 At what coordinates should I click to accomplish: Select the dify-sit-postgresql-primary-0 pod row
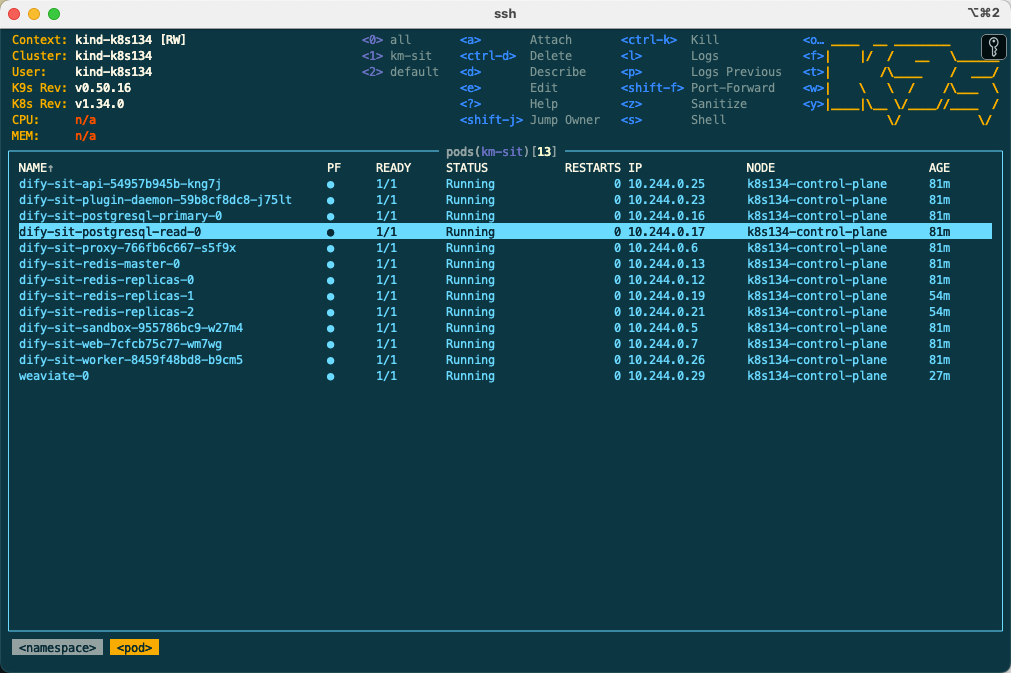point(120,216)
